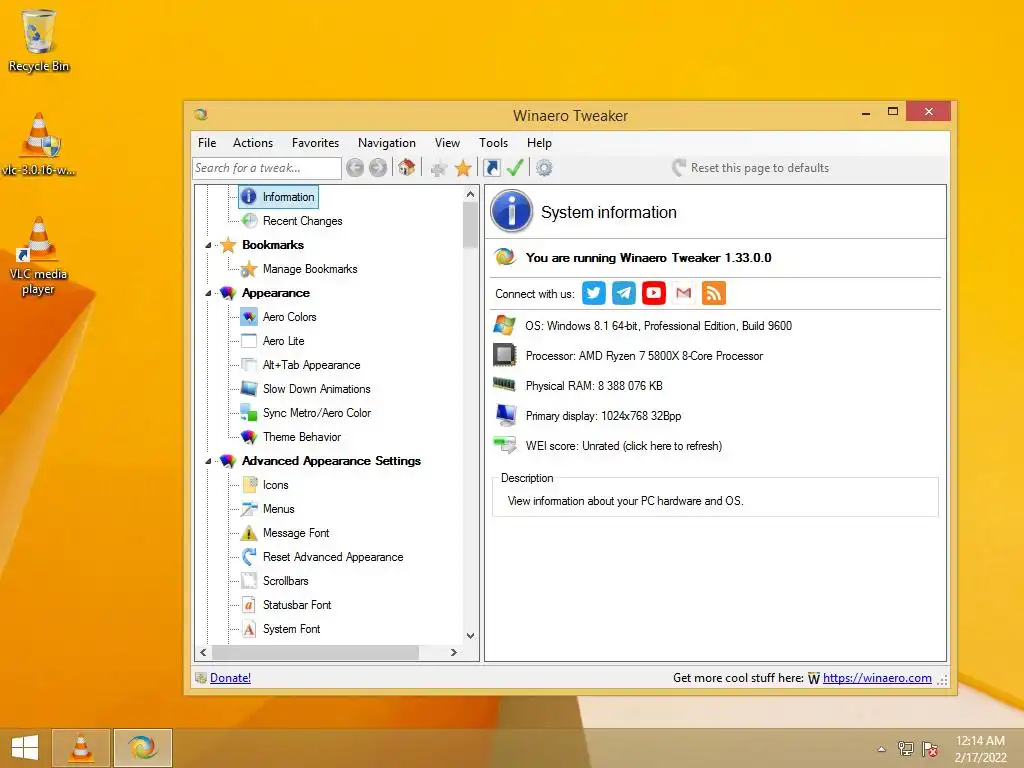The height and width of the screenshot is (768, 1024).
Task: Click the VLC icon on the taskbar
Action: click(81, 748)
